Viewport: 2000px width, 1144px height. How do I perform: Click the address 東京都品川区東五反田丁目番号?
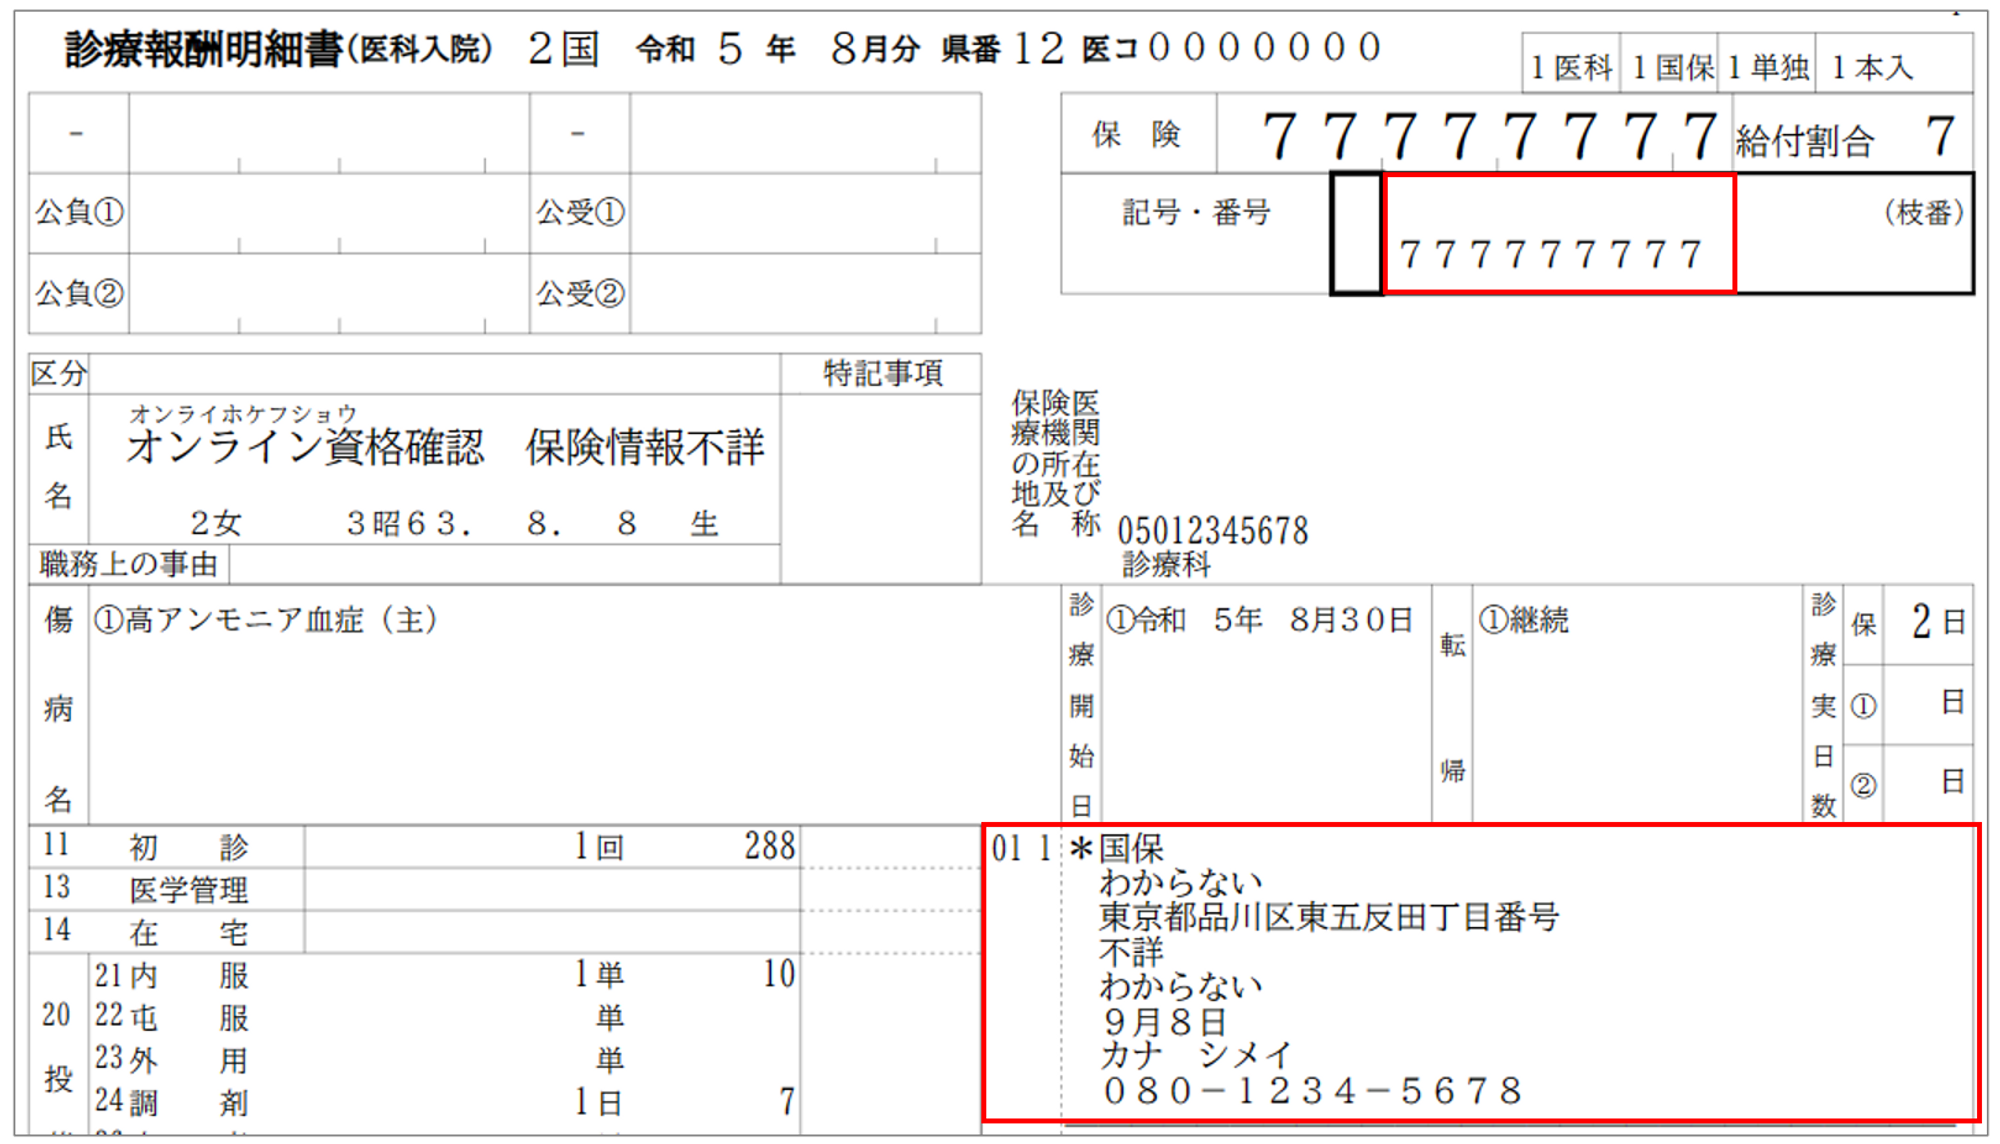click(x=1328, y=917)
